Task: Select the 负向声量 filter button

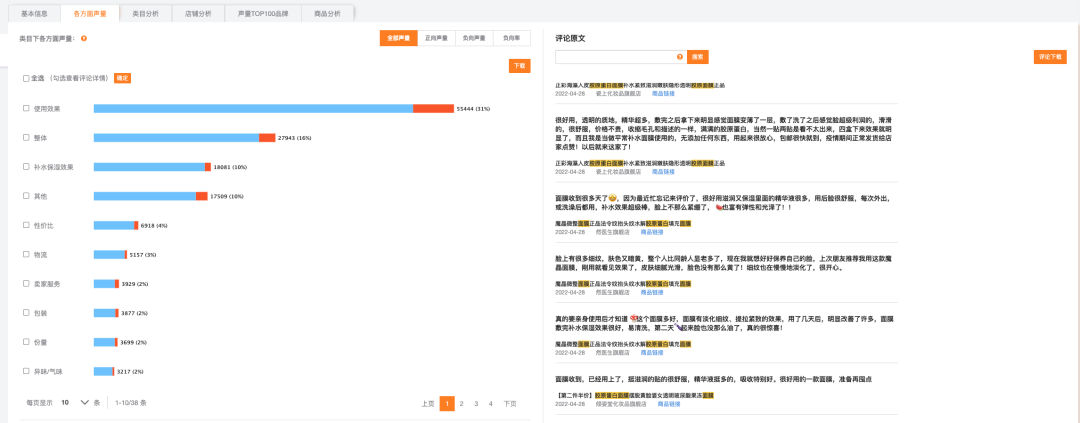Action: (x=474, y=38)
